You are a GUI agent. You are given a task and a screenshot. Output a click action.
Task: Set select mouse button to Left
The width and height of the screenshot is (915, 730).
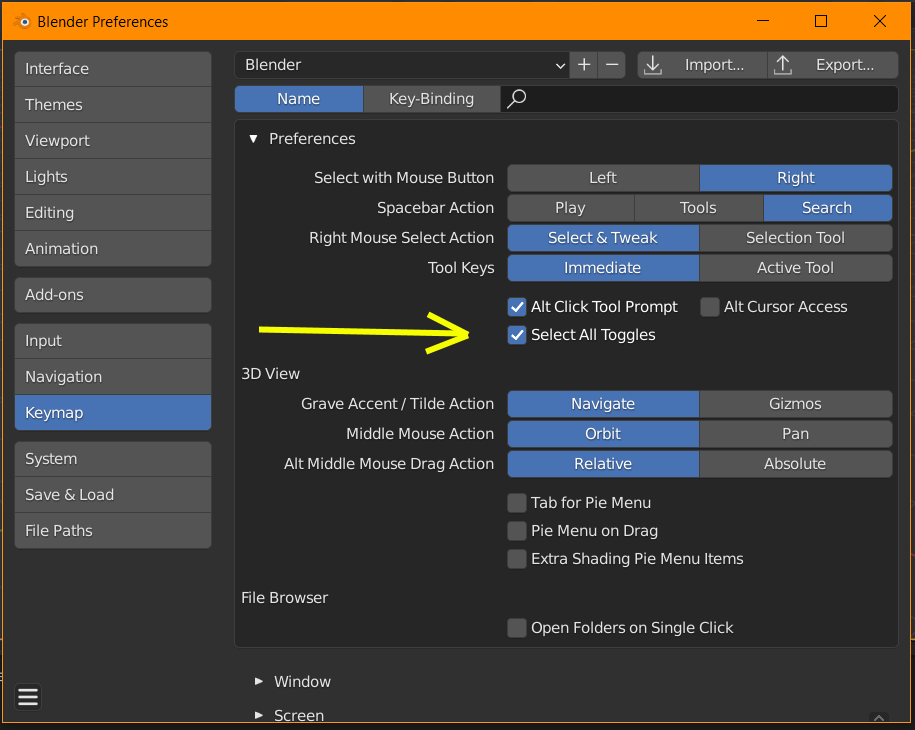[603, 178]
